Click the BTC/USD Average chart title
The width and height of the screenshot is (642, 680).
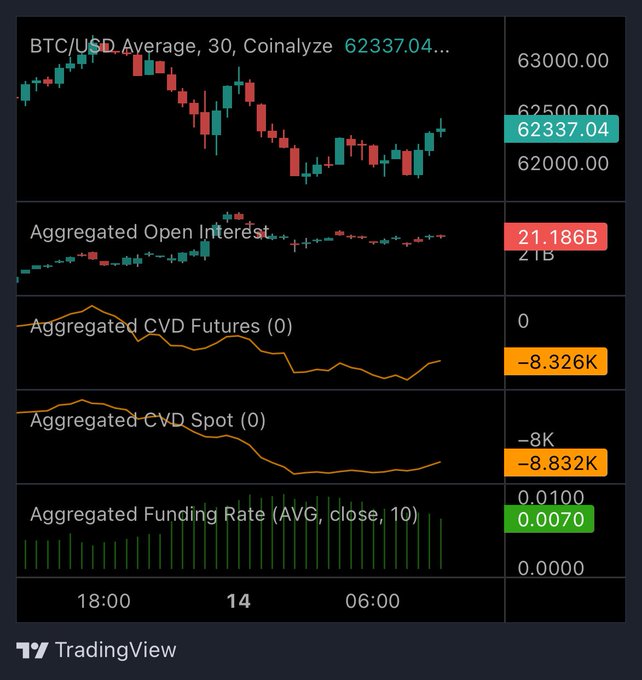[181, 46]
